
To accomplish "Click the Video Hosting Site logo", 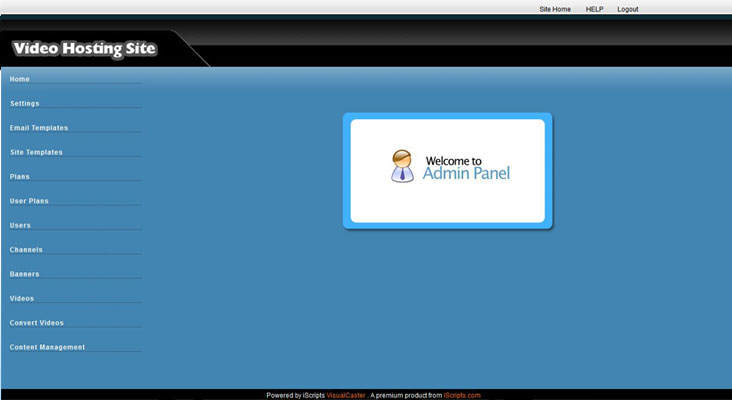I will click(84, 49).
